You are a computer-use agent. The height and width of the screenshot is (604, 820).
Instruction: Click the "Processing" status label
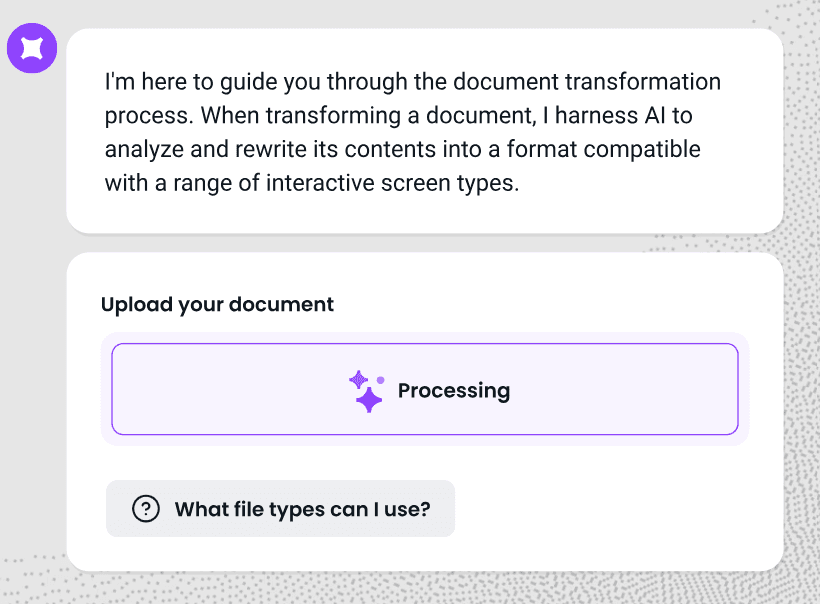point(454,391)
